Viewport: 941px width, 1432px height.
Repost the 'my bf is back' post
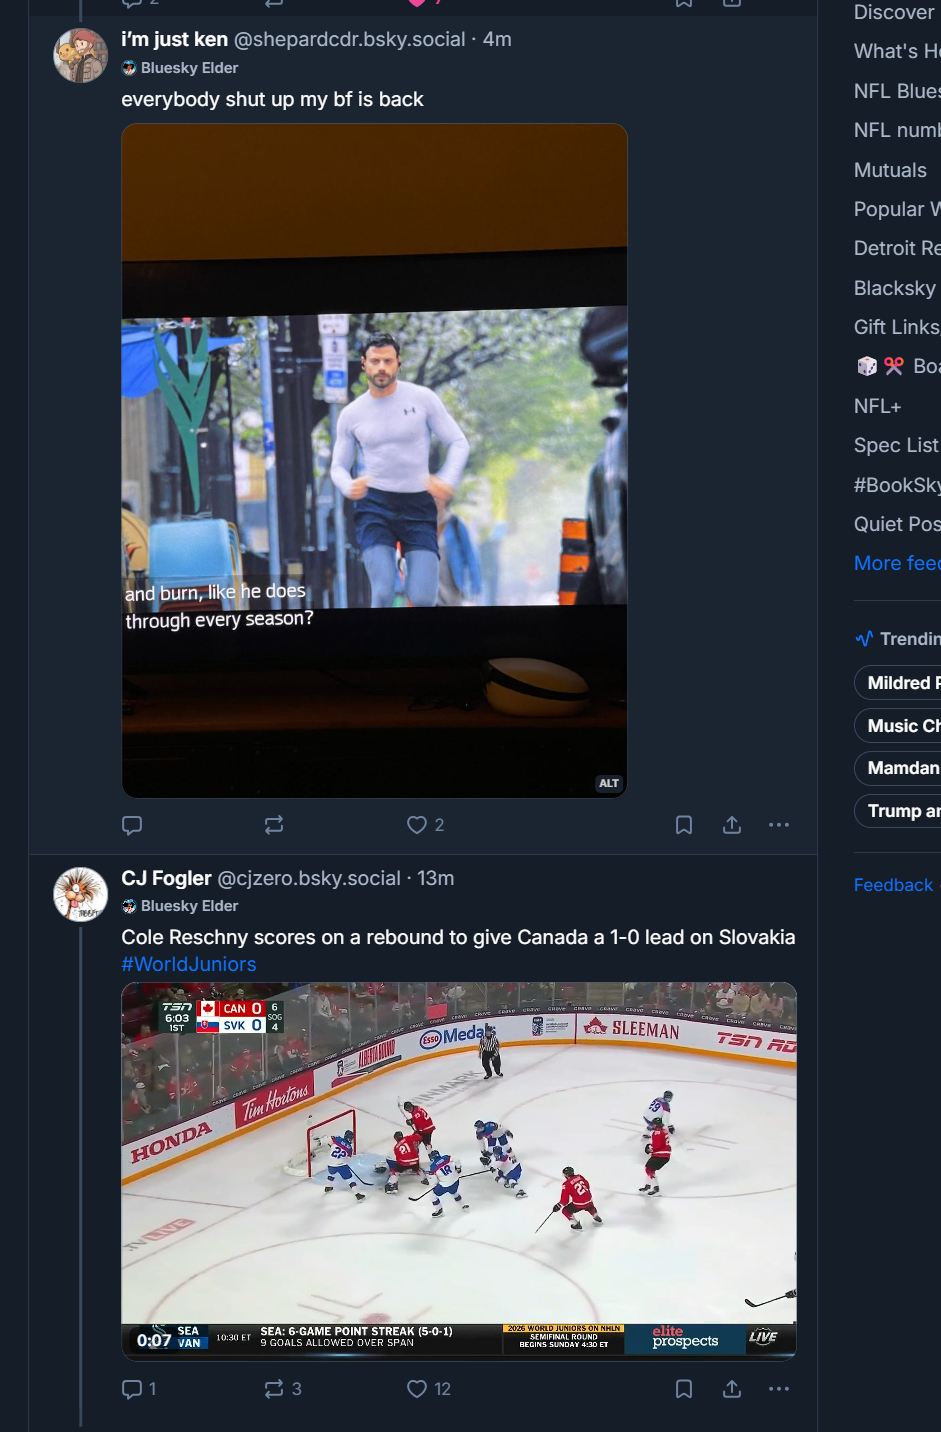[274, 825]
